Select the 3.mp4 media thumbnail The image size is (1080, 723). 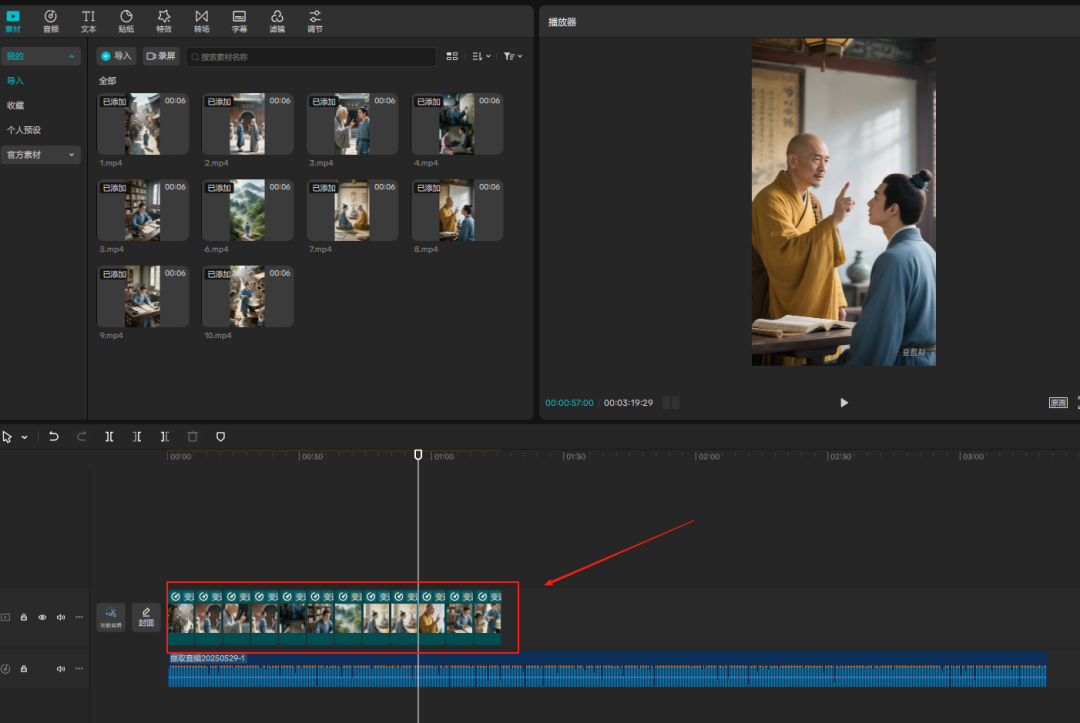[x=352, y=124]
